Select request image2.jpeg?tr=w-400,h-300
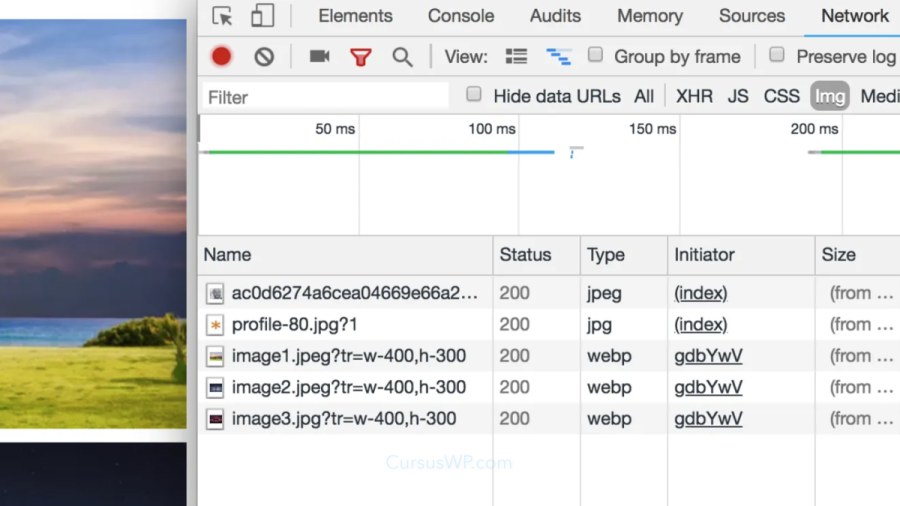The width and height of the screenshot is (900, 506). [x=348, y=388]
